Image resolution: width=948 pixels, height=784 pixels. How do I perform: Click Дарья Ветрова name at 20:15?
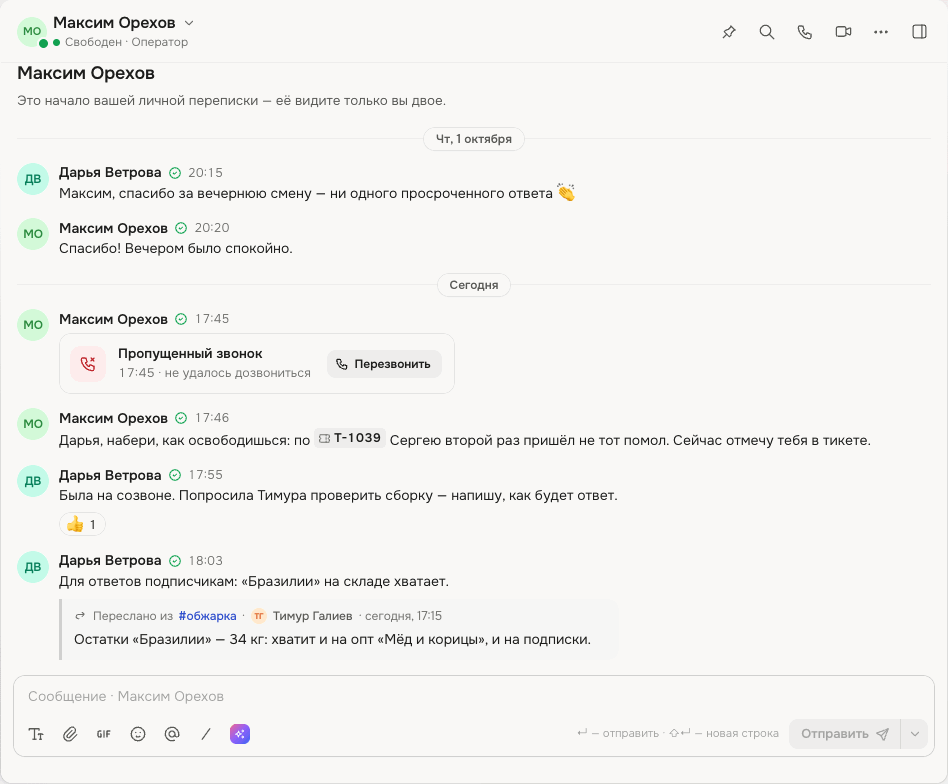tap(110, 172)
